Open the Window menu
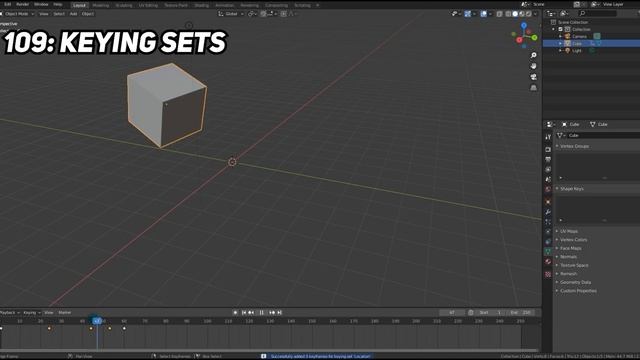The height and width of the screenshot is (360, 640). coord(41,4)
